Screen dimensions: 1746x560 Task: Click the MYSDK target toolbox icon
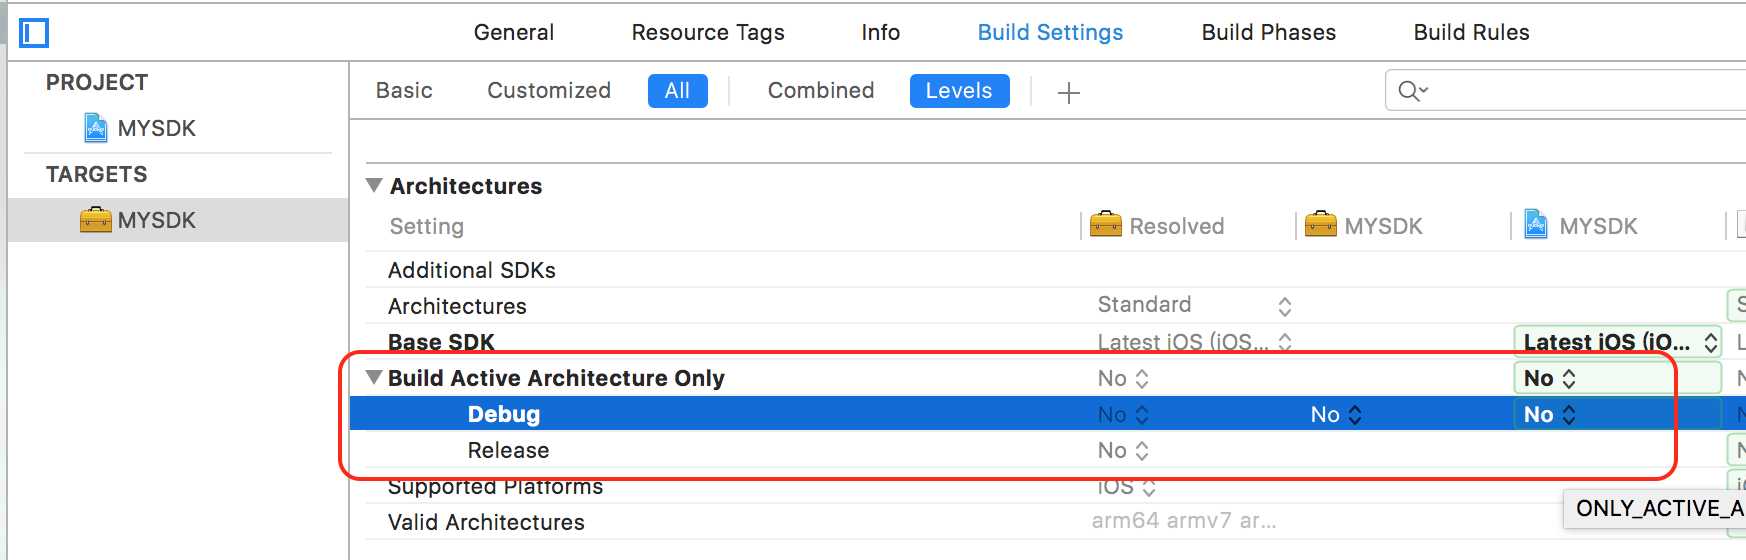click(x=96, y=220)
